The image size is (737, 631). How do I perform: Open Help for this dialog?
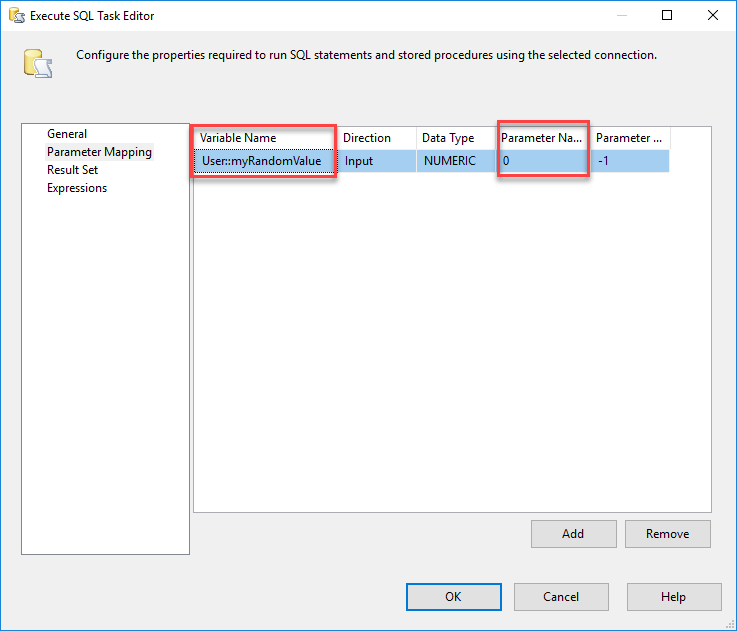(x=673, y=597)
